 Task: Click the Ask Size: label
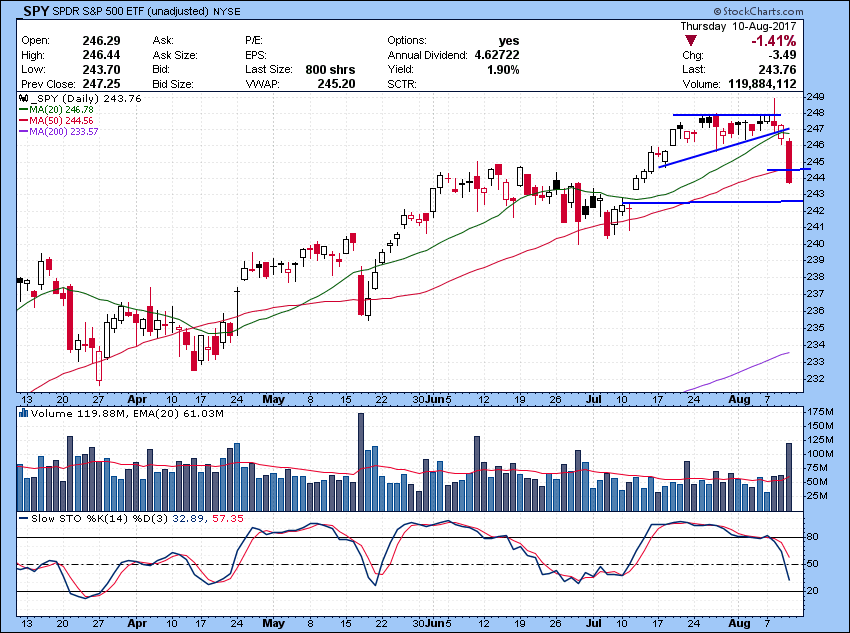coord(175,55)
